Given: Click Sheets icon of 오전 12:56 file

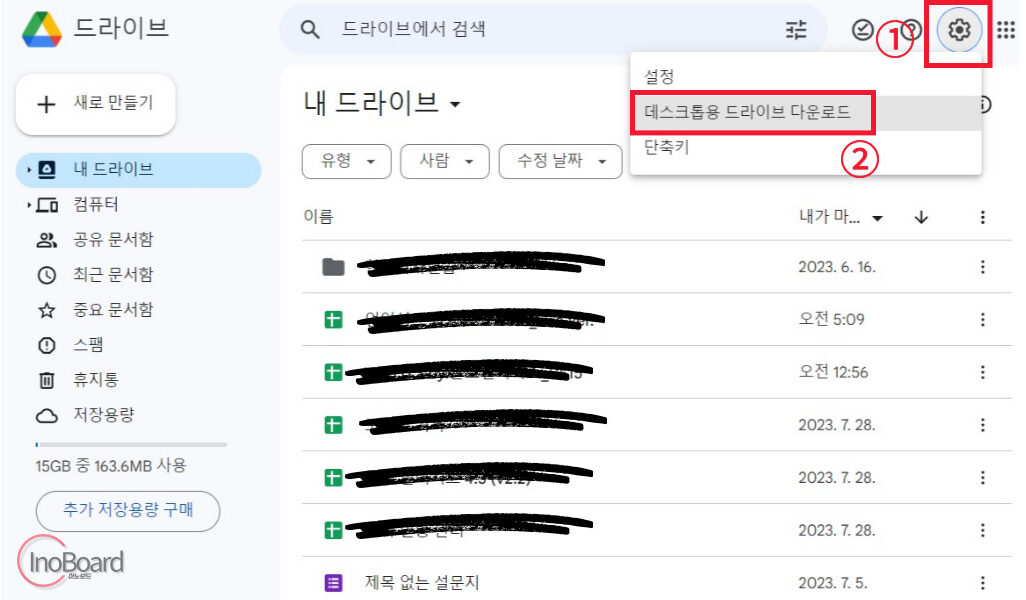Looking at the screenshot, I should [x=334, y=372].
